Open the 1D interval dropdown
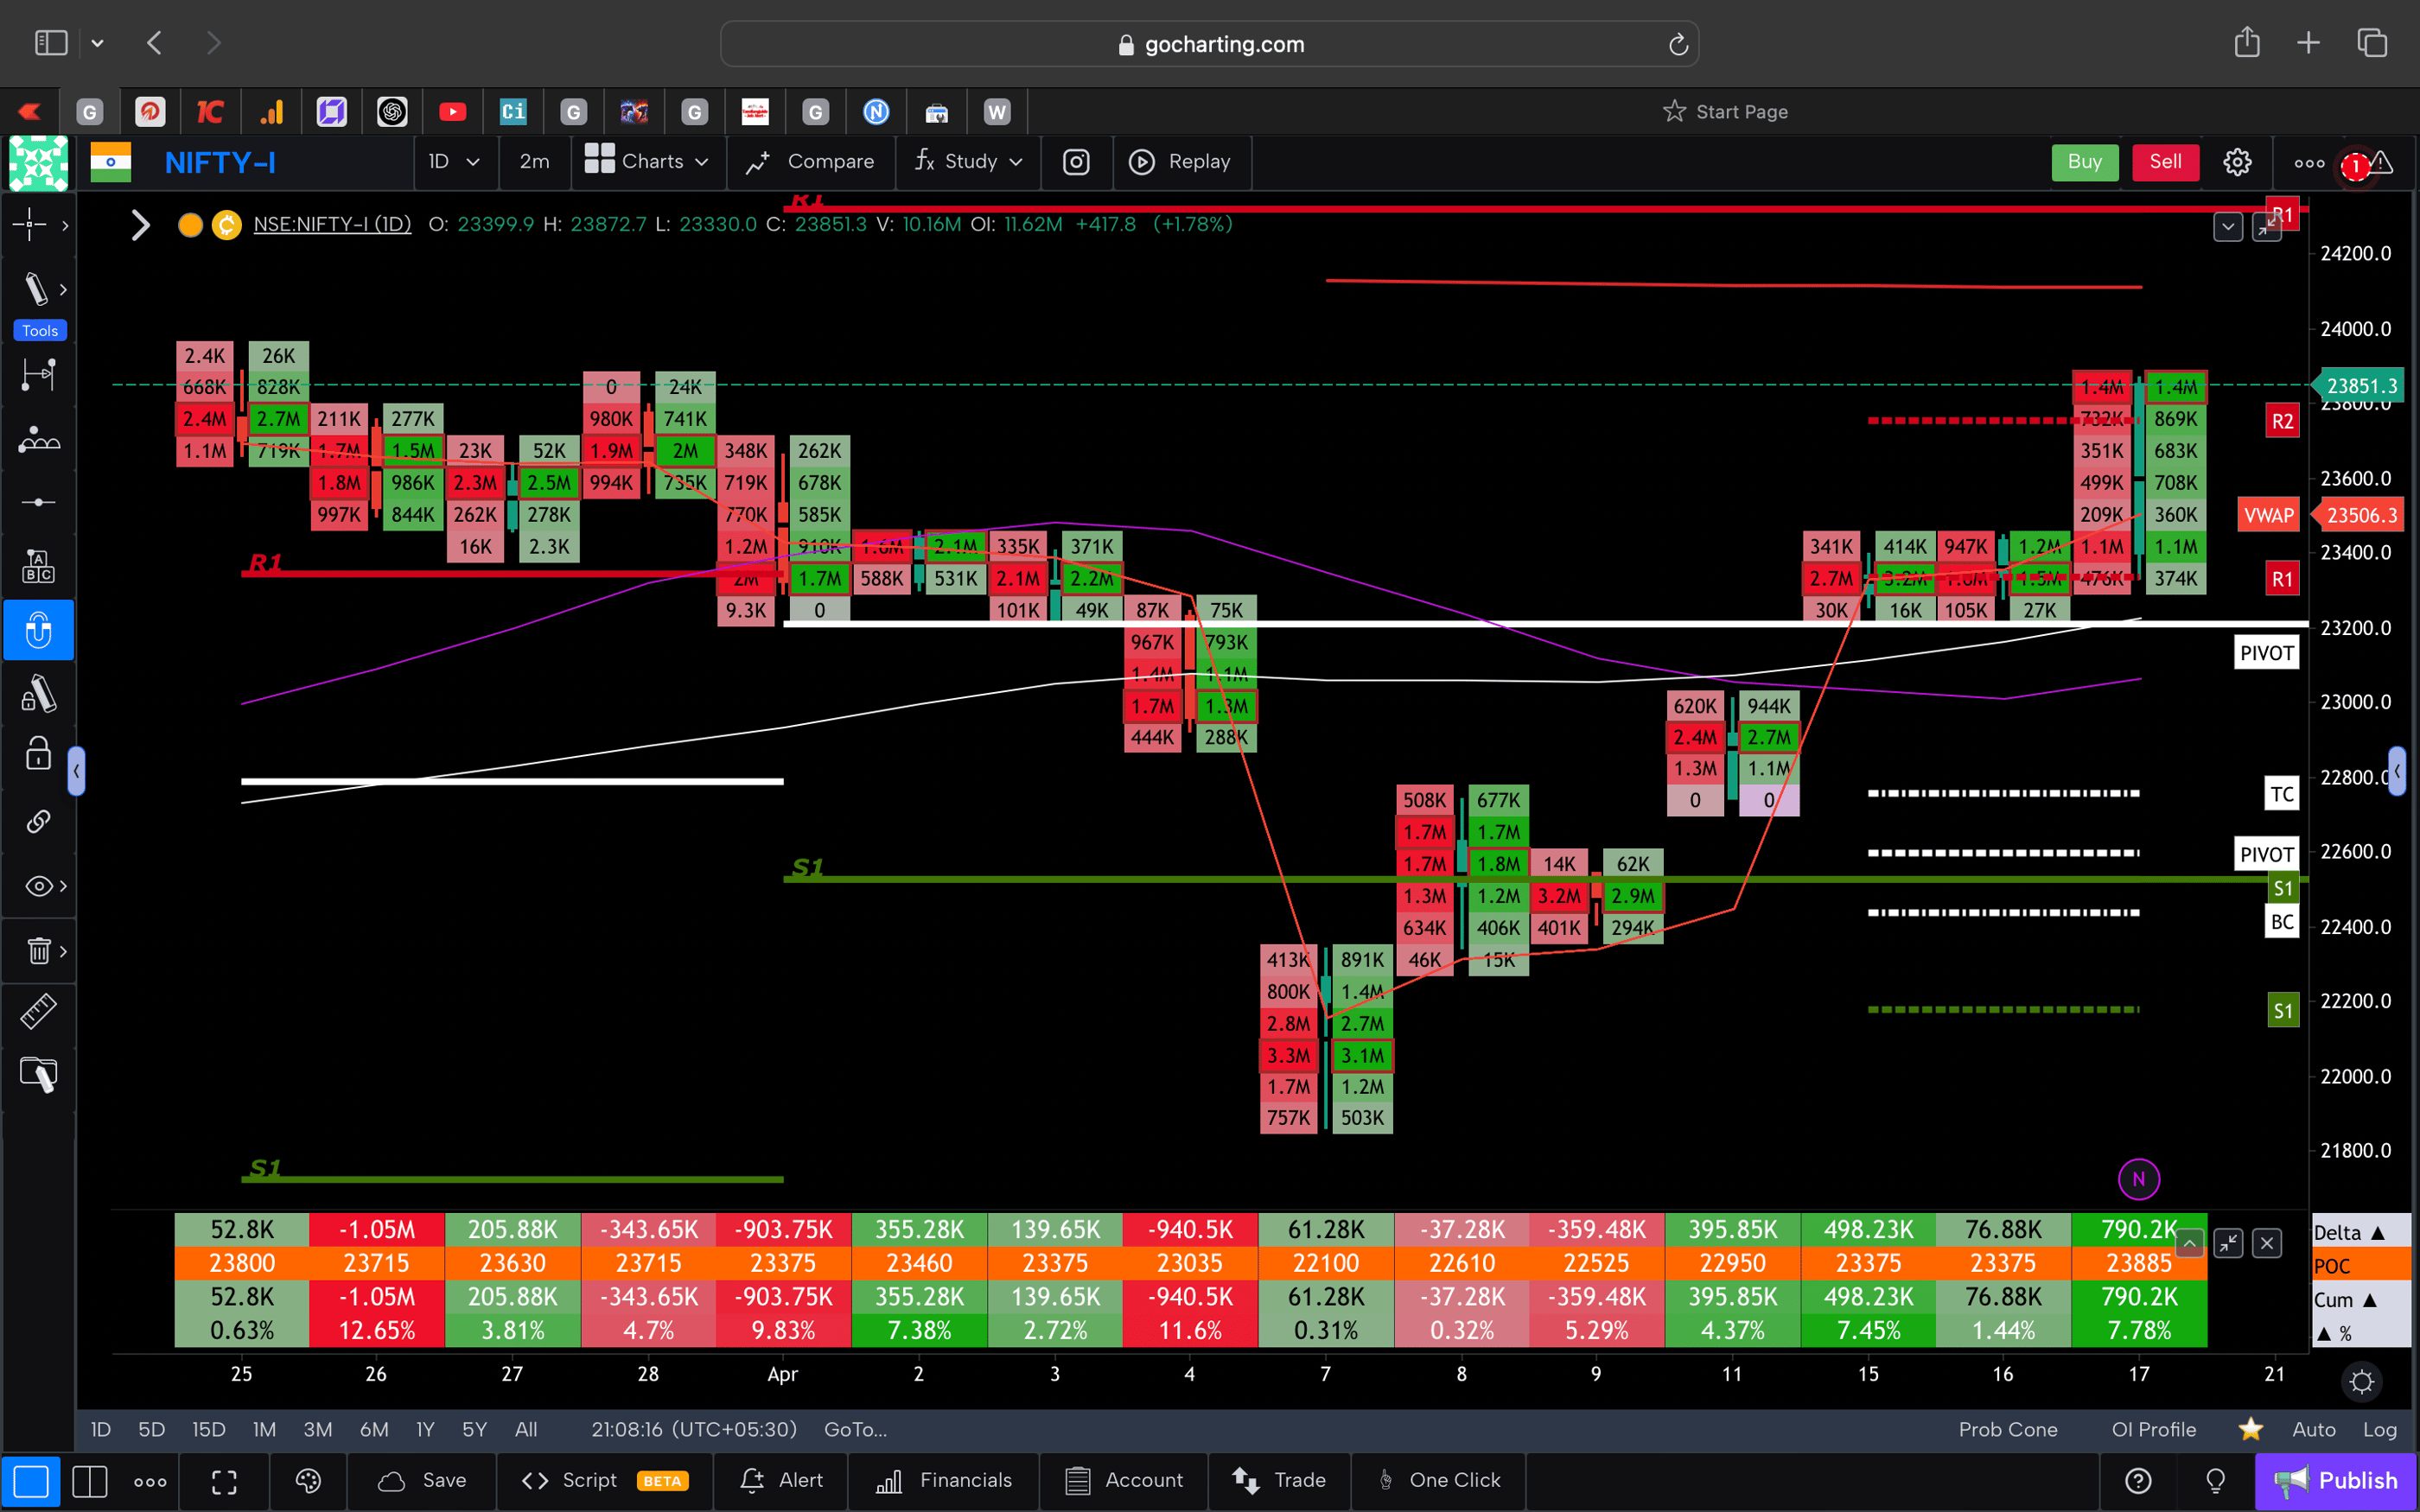 (x=455, y=162)
